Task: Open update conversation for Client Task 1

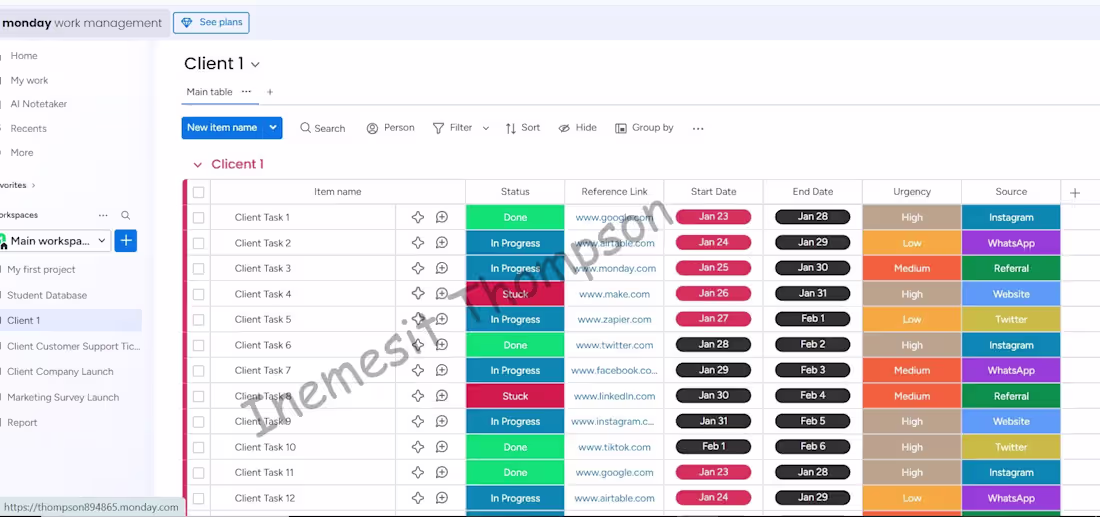Action: tap(442, 217)
